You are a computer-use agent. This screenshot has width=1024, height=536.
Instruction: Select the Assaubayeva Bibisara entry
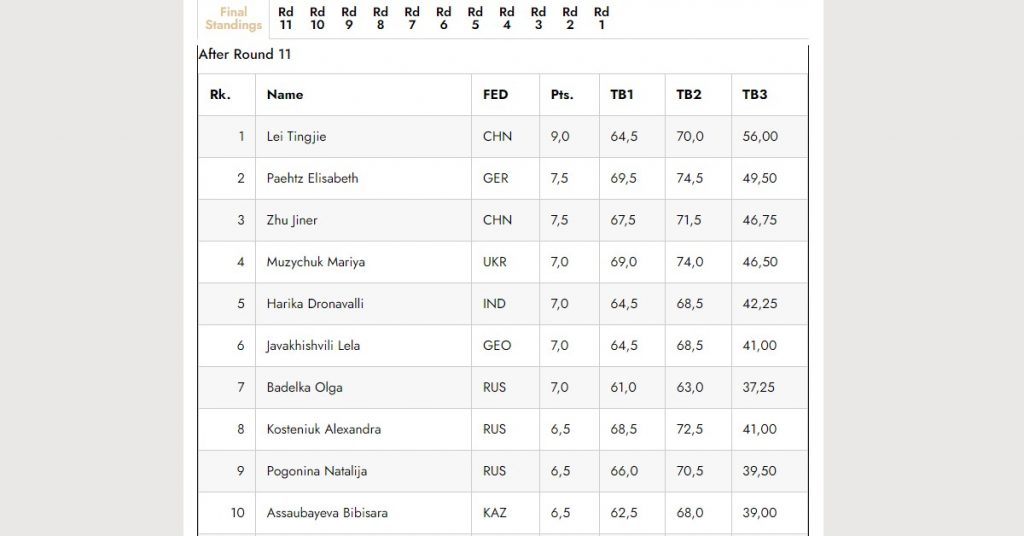(x=327, y=512)
